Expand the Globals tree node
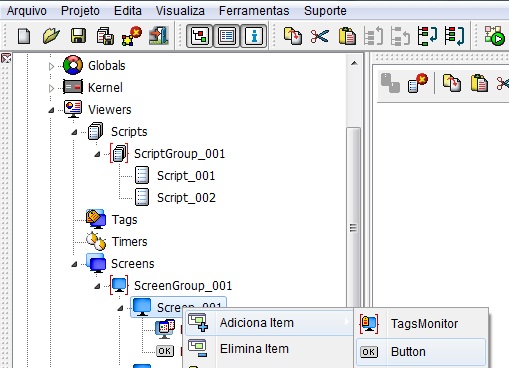Image resolution: width=509 pixels, height=368 pixels. tap(51, 66)
